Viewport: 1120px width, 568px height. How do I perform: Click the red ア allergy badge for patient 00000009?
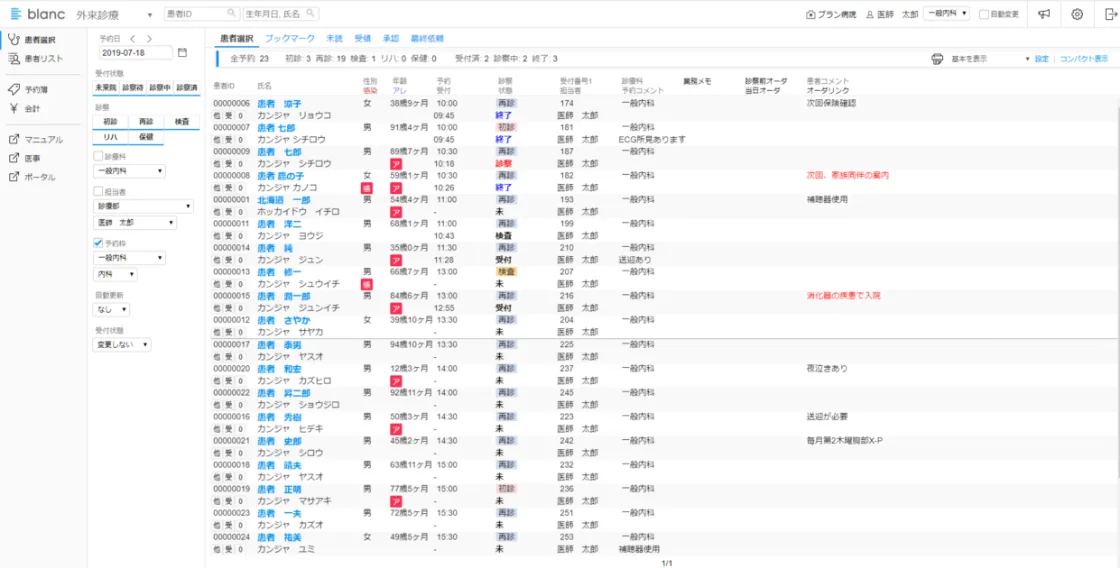click(395, 164)
